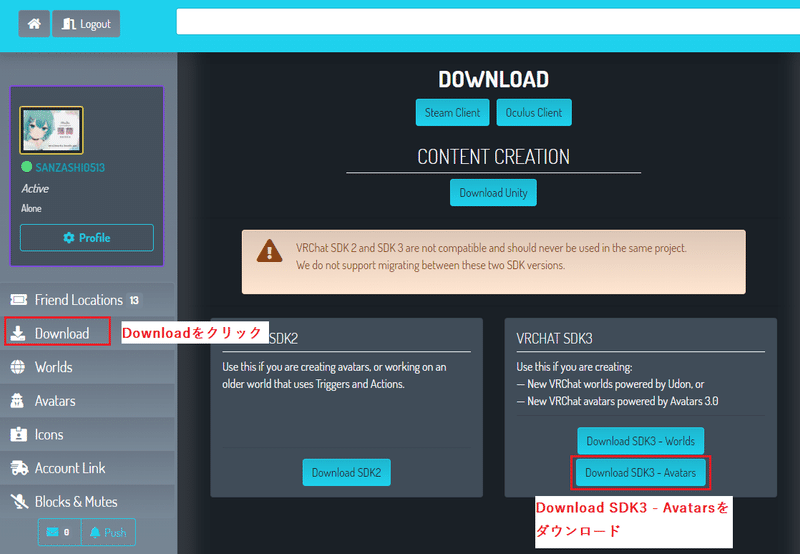Click the Active status text
This screenshot has width=800, height=554.
pyautogui.click(x=35, y=189)
